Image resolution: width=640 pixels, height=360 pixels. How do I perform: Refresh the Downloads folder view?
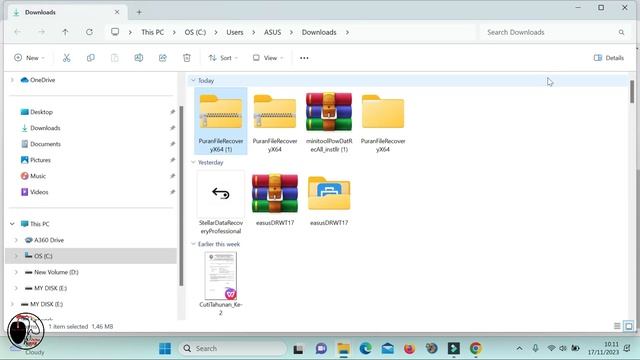[89, 32]
